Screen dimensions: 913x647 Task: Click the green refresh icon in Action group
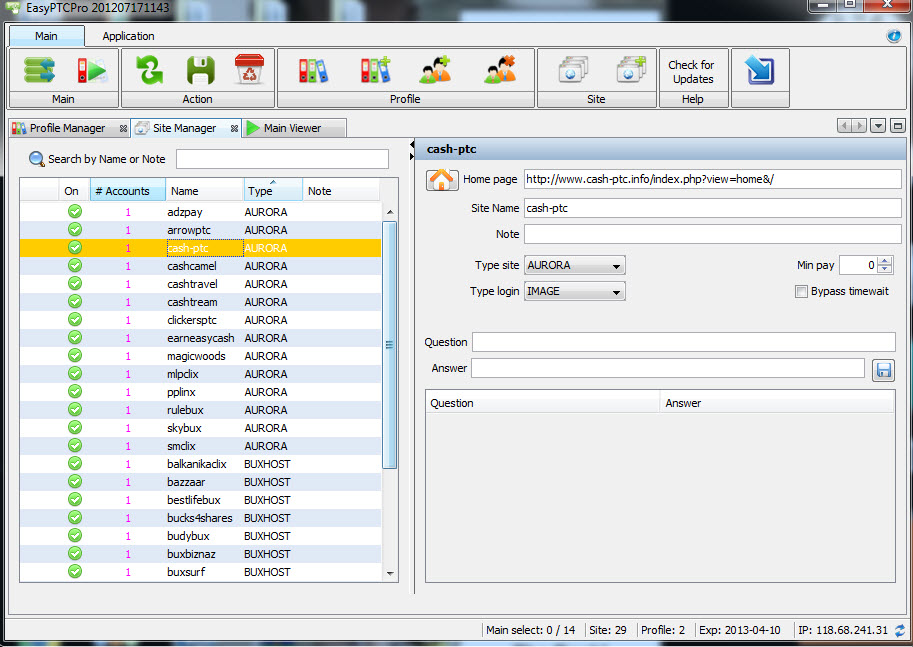[x=149, y=69]
